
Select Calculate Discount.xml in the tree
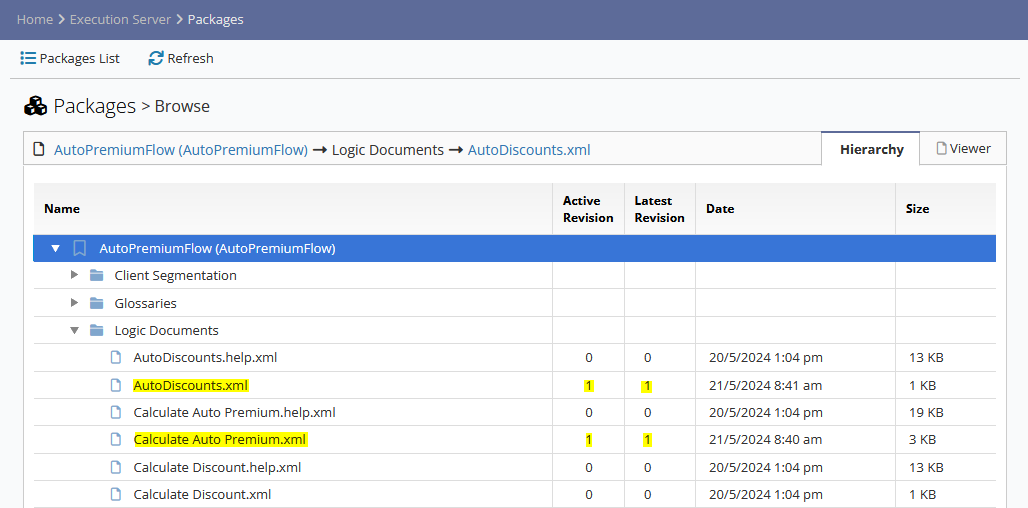[203, 494]
